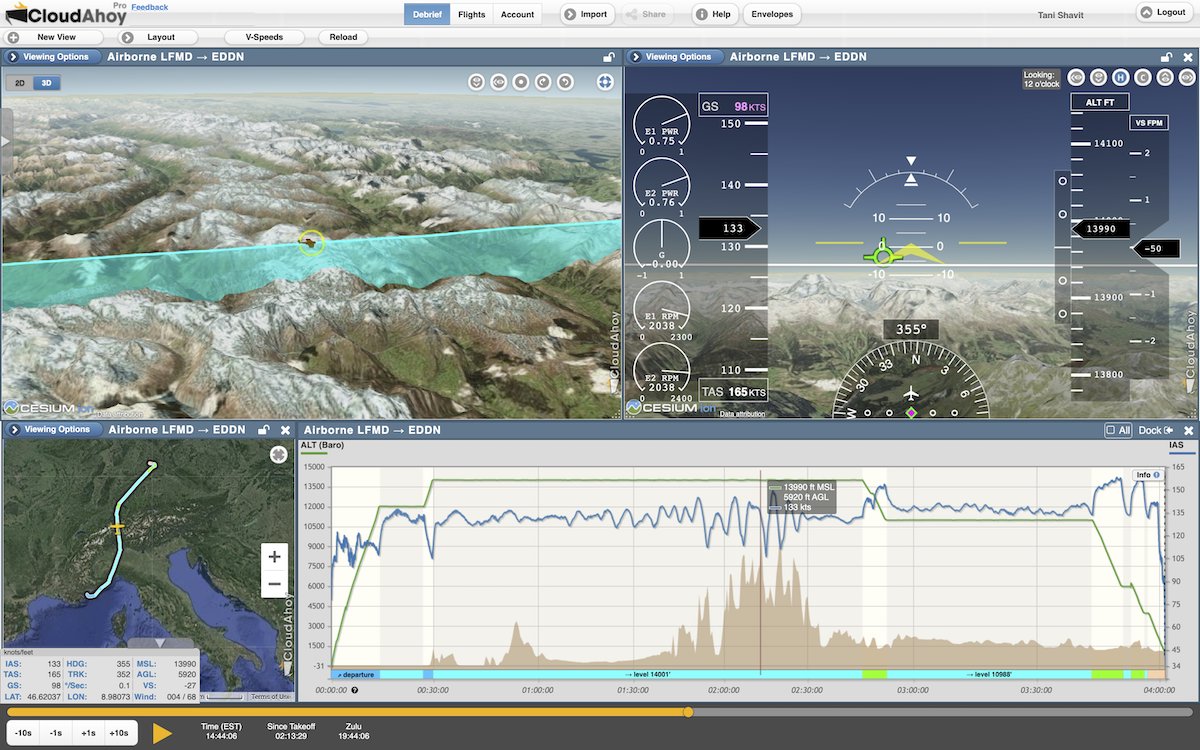Click the crosshair recenter icon in 3D panel
1200x750 pixels.
pyautogui.click(x=605, y=82)
